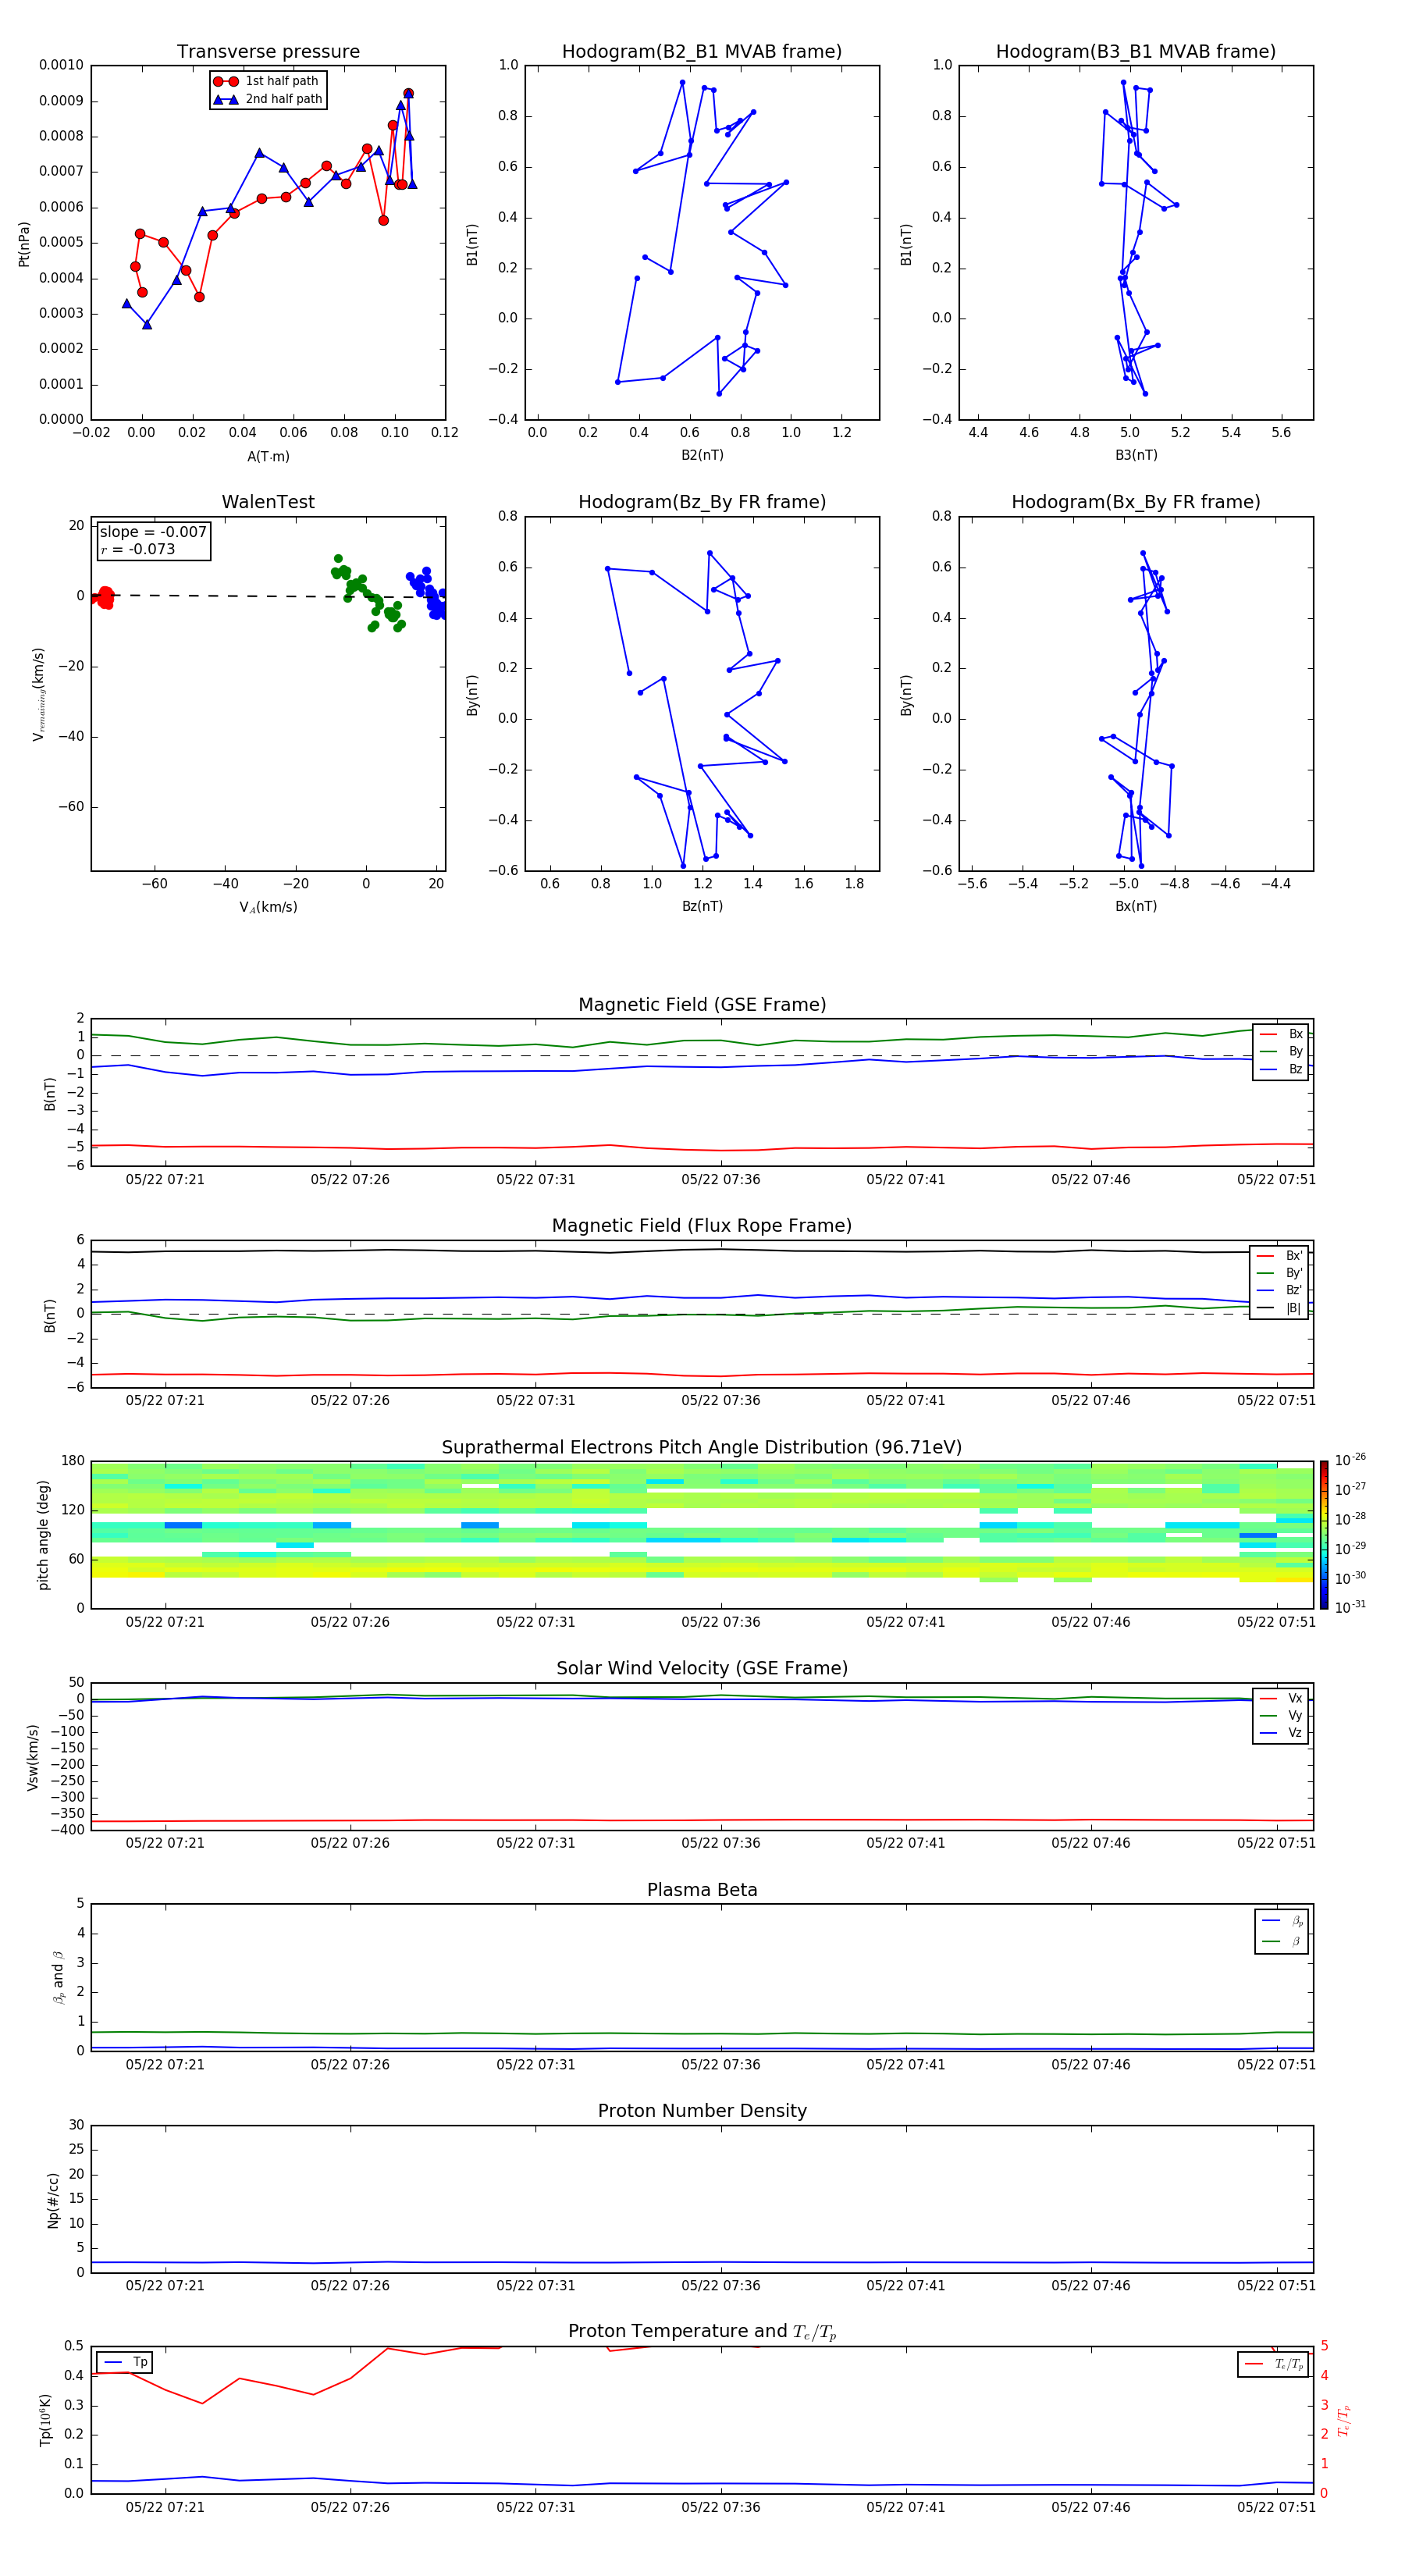
Task: Click the By legend entry in GSE magnetic field
Action: click(1281, 1051)
